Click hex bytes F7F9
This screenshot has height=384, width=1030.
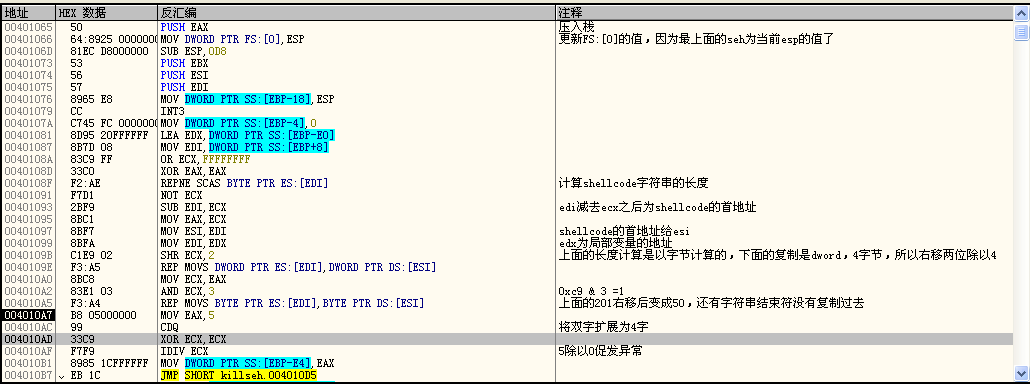coord(81,351)
